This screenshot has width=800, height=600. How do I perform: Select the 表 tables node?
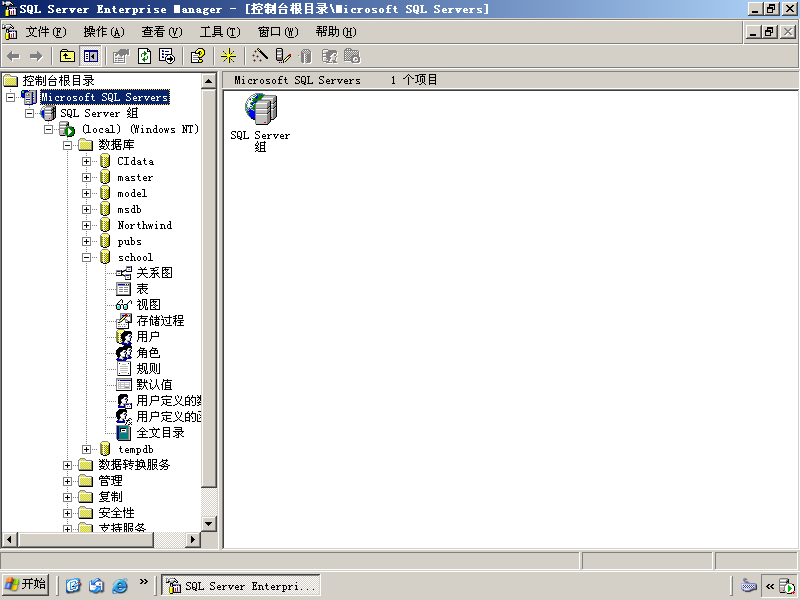coord(142,289)
